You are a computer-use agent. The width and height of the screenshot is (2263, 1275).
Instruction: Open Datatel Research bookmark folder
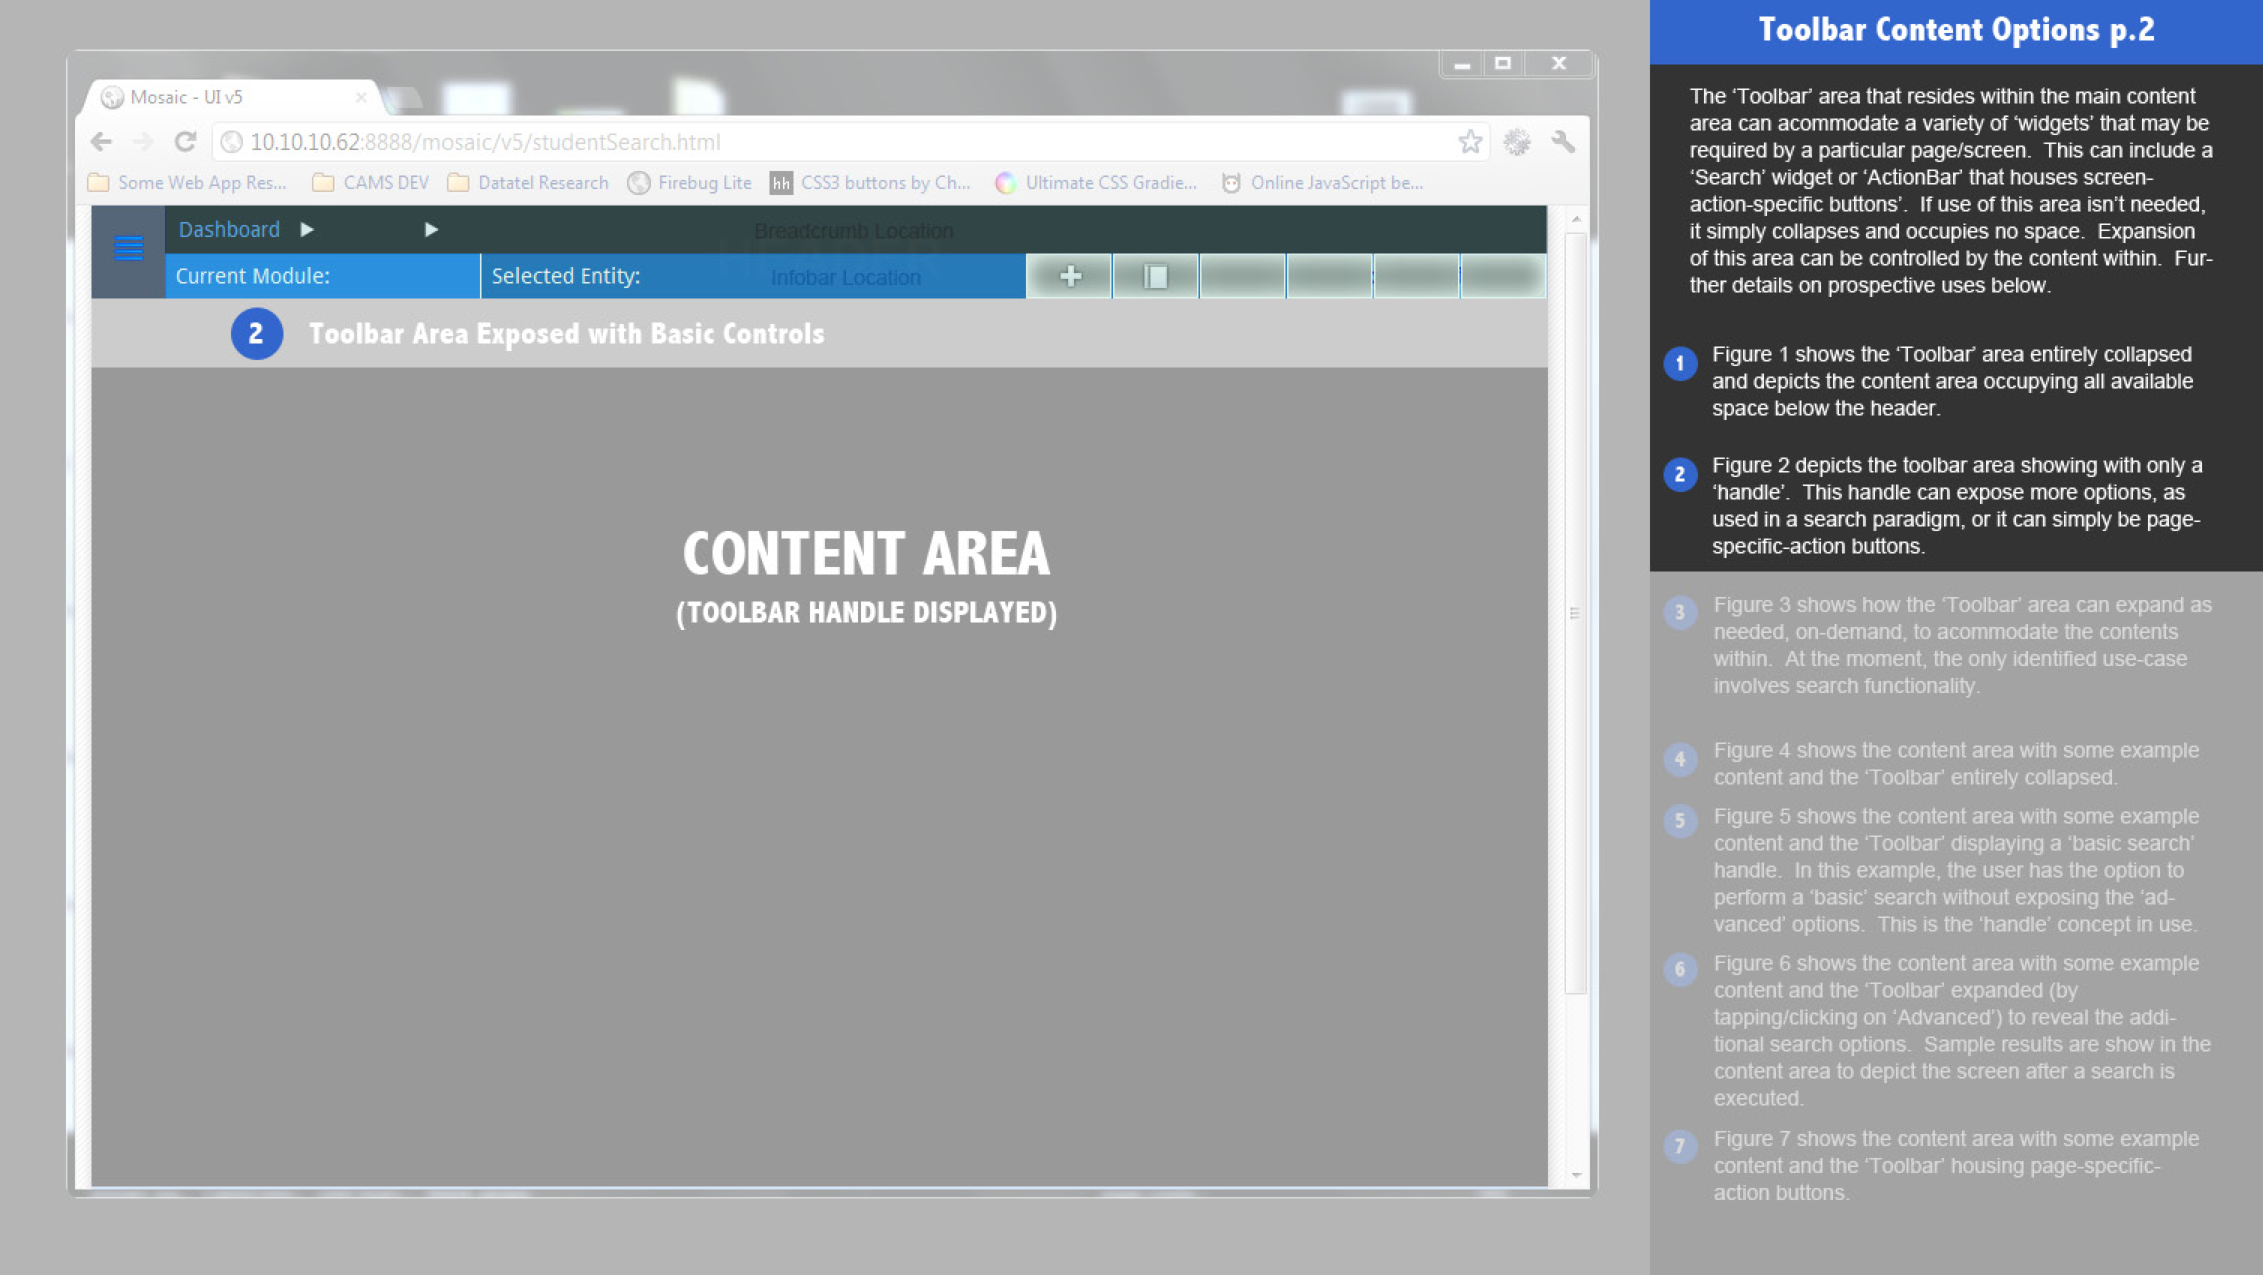click(x=529, y=183)
